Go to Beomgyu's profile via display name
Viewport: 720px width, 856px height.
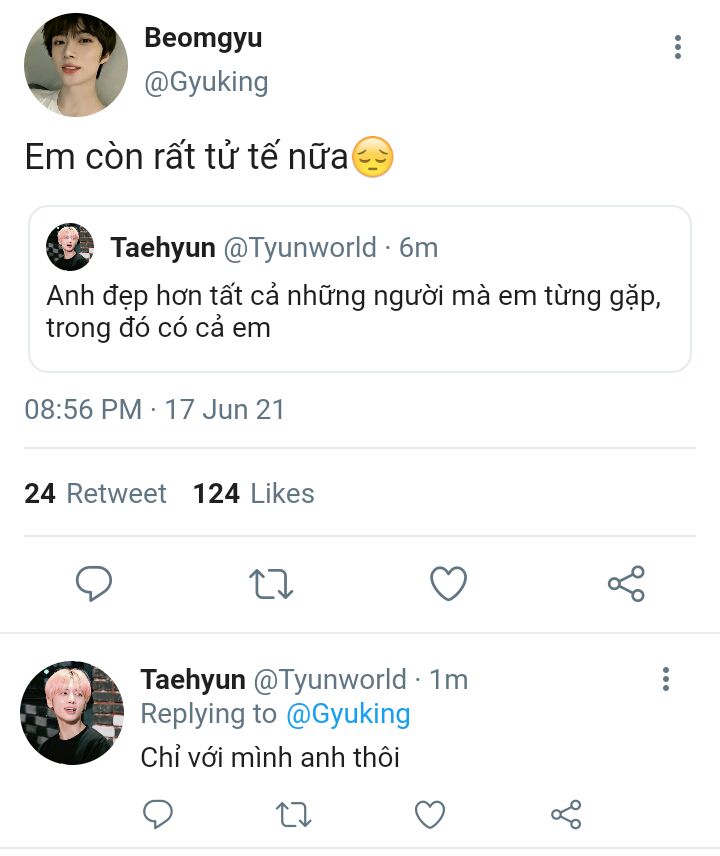203,38
